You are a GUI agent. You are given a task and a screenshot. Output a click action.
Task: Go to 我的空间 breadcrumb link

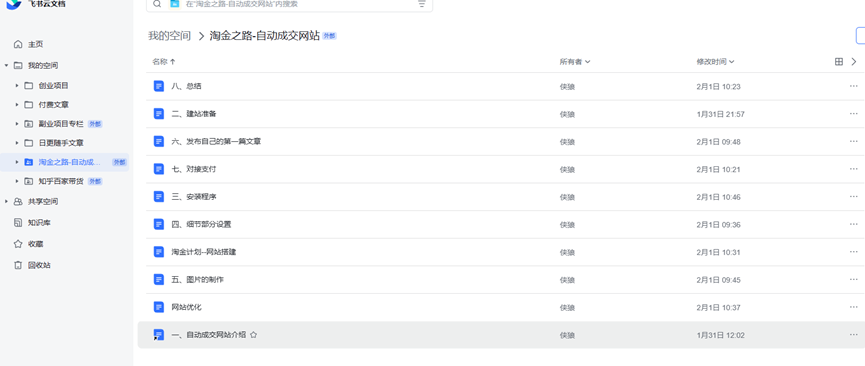169,36
